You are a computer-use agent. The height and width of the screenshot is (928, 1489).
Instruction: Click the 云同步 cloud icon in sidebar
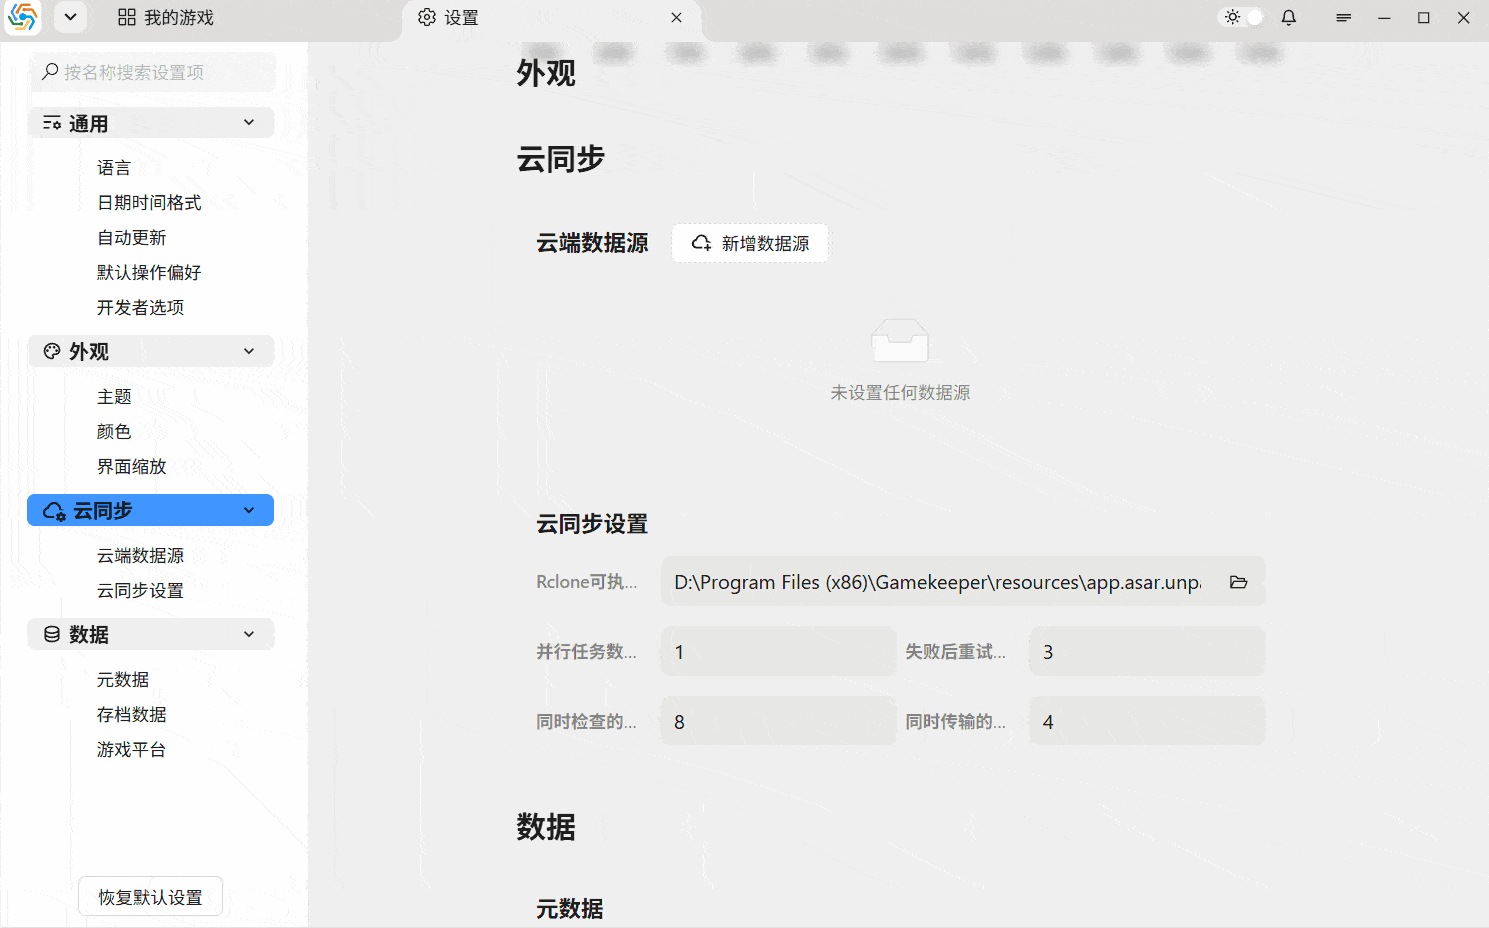coord(52,510)
